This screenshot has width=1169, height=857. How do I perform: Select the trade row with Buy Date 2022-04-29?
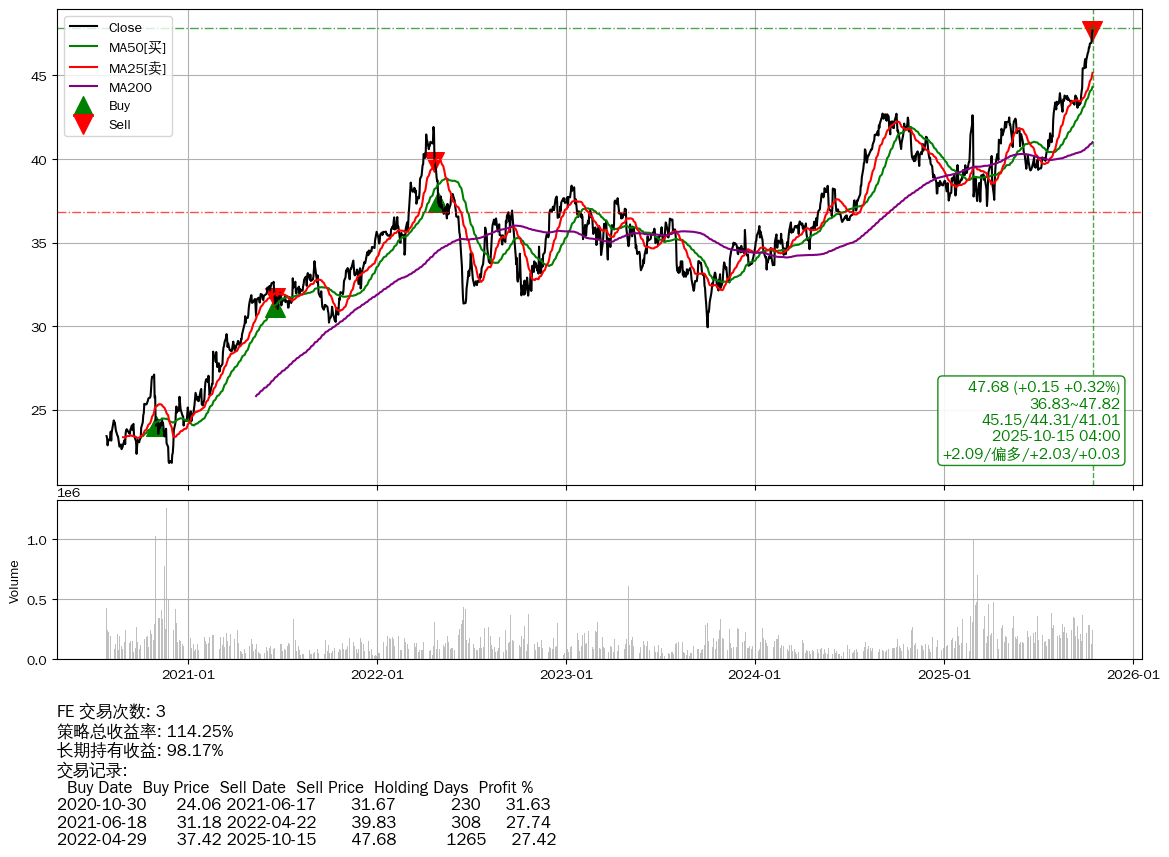pyautogui.click(x=306, y=839)
